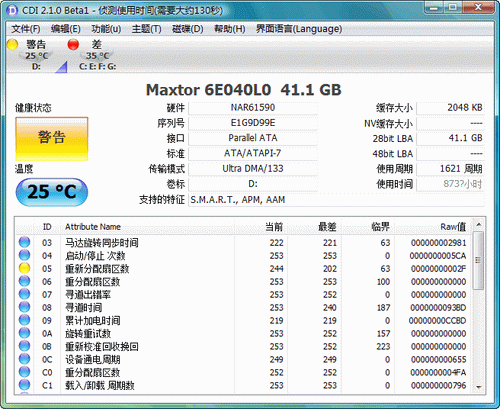Select the 重新分配扇区数 row
The height and width of the screenshot is (409, 500).
point(243,269)
